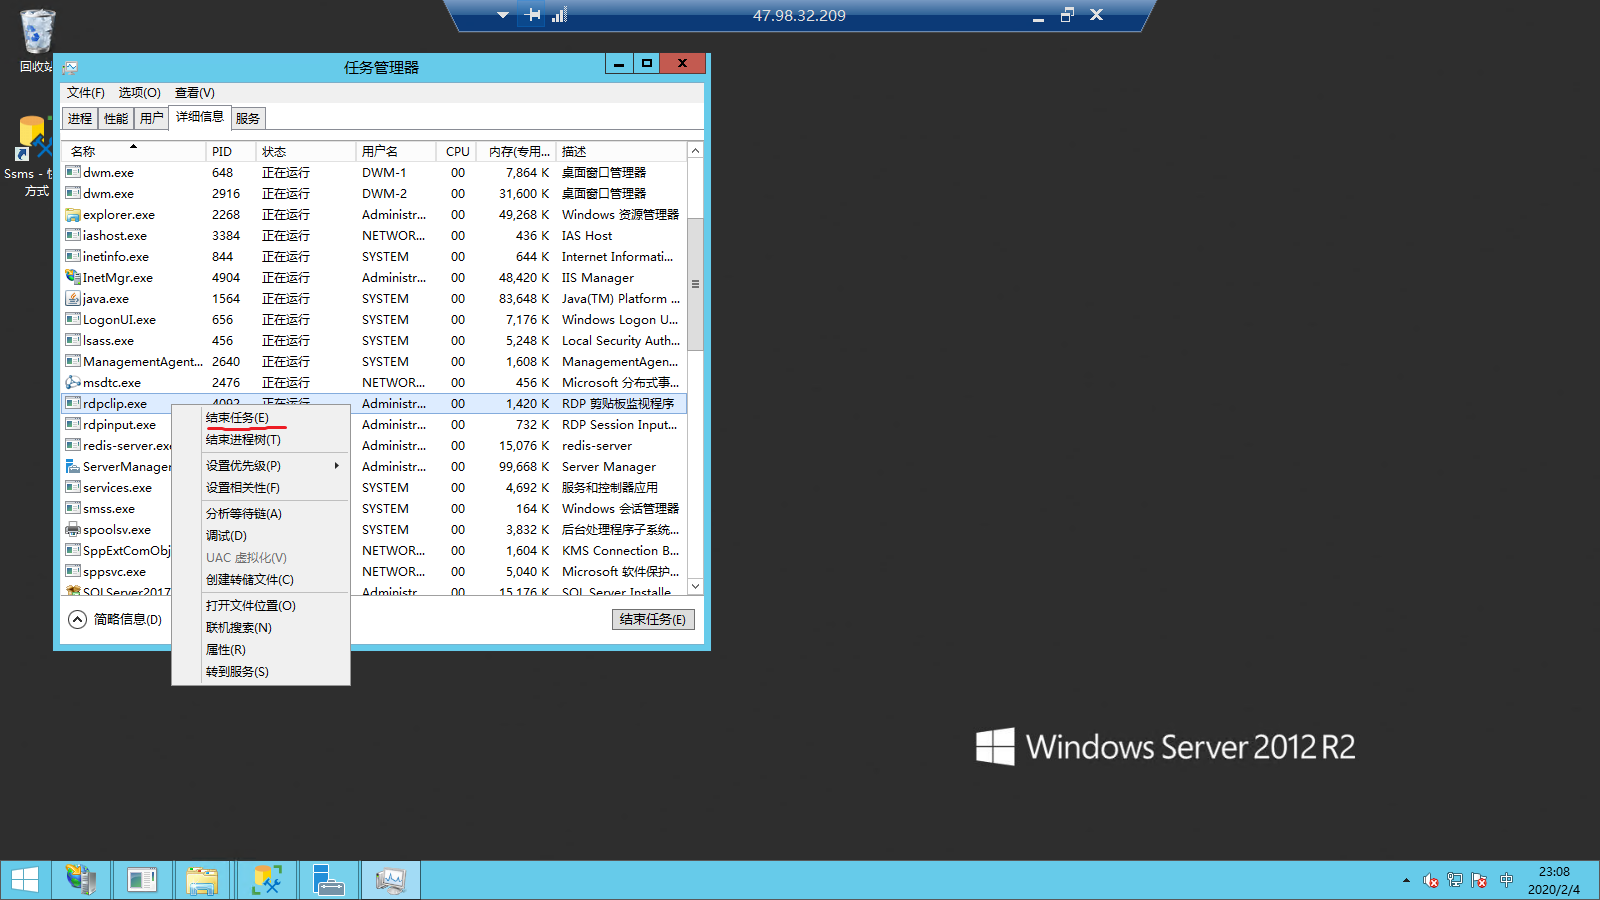Switch to the 服务 tab
This screenshot has width=1600, height=900.
[x=248, y=118]
